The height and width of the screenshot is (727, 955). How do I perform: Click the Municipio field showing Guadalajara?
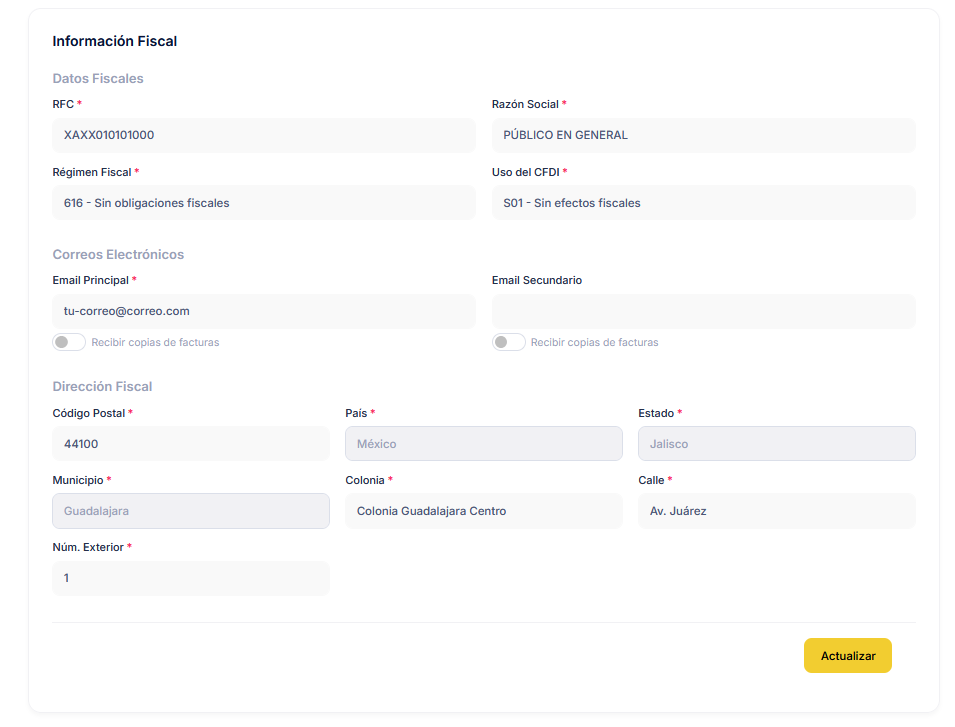pyautogui.click(x=190, y=511)
